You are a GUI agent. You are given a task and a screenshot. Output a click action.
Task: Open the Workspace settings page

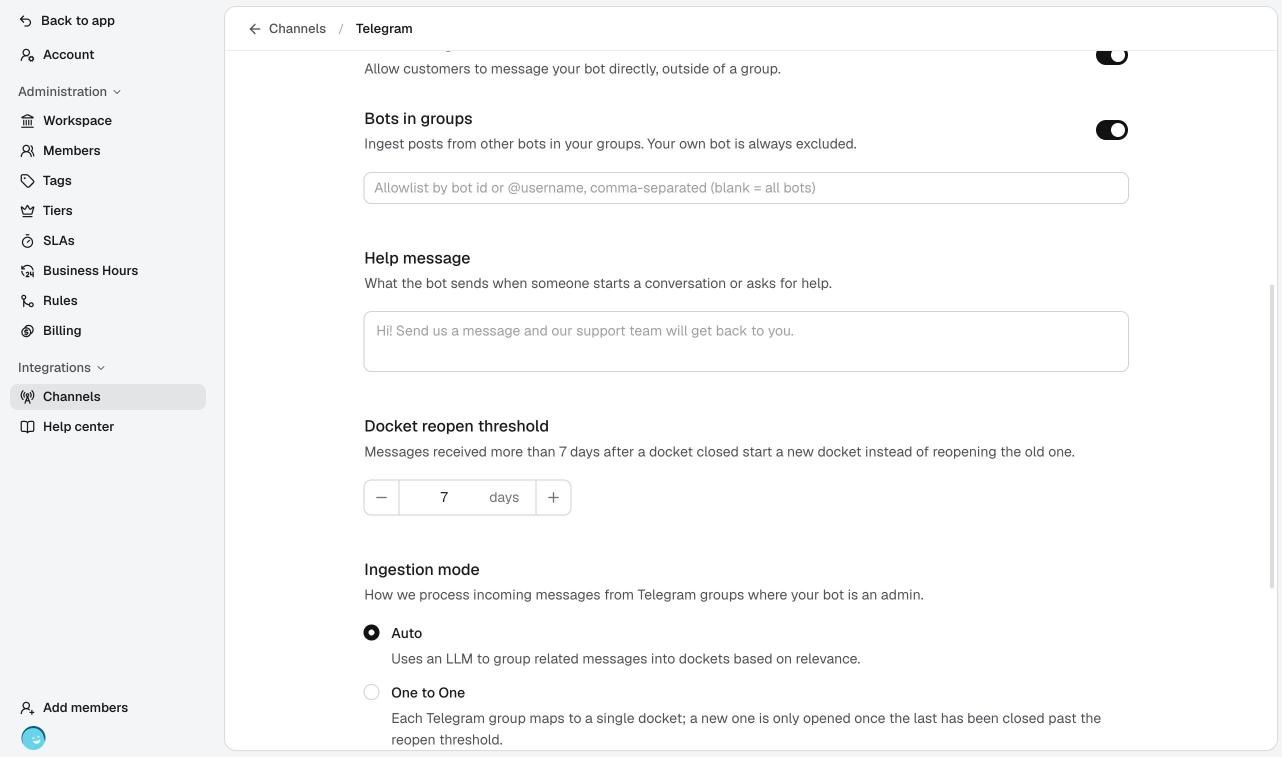click(108, 121)
